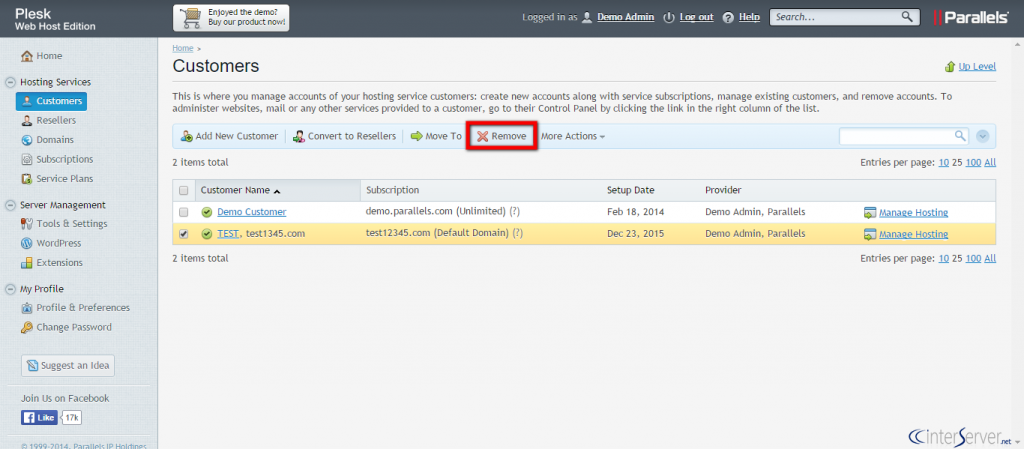
Task: Collapse the Server Management section
Action: 10,205
